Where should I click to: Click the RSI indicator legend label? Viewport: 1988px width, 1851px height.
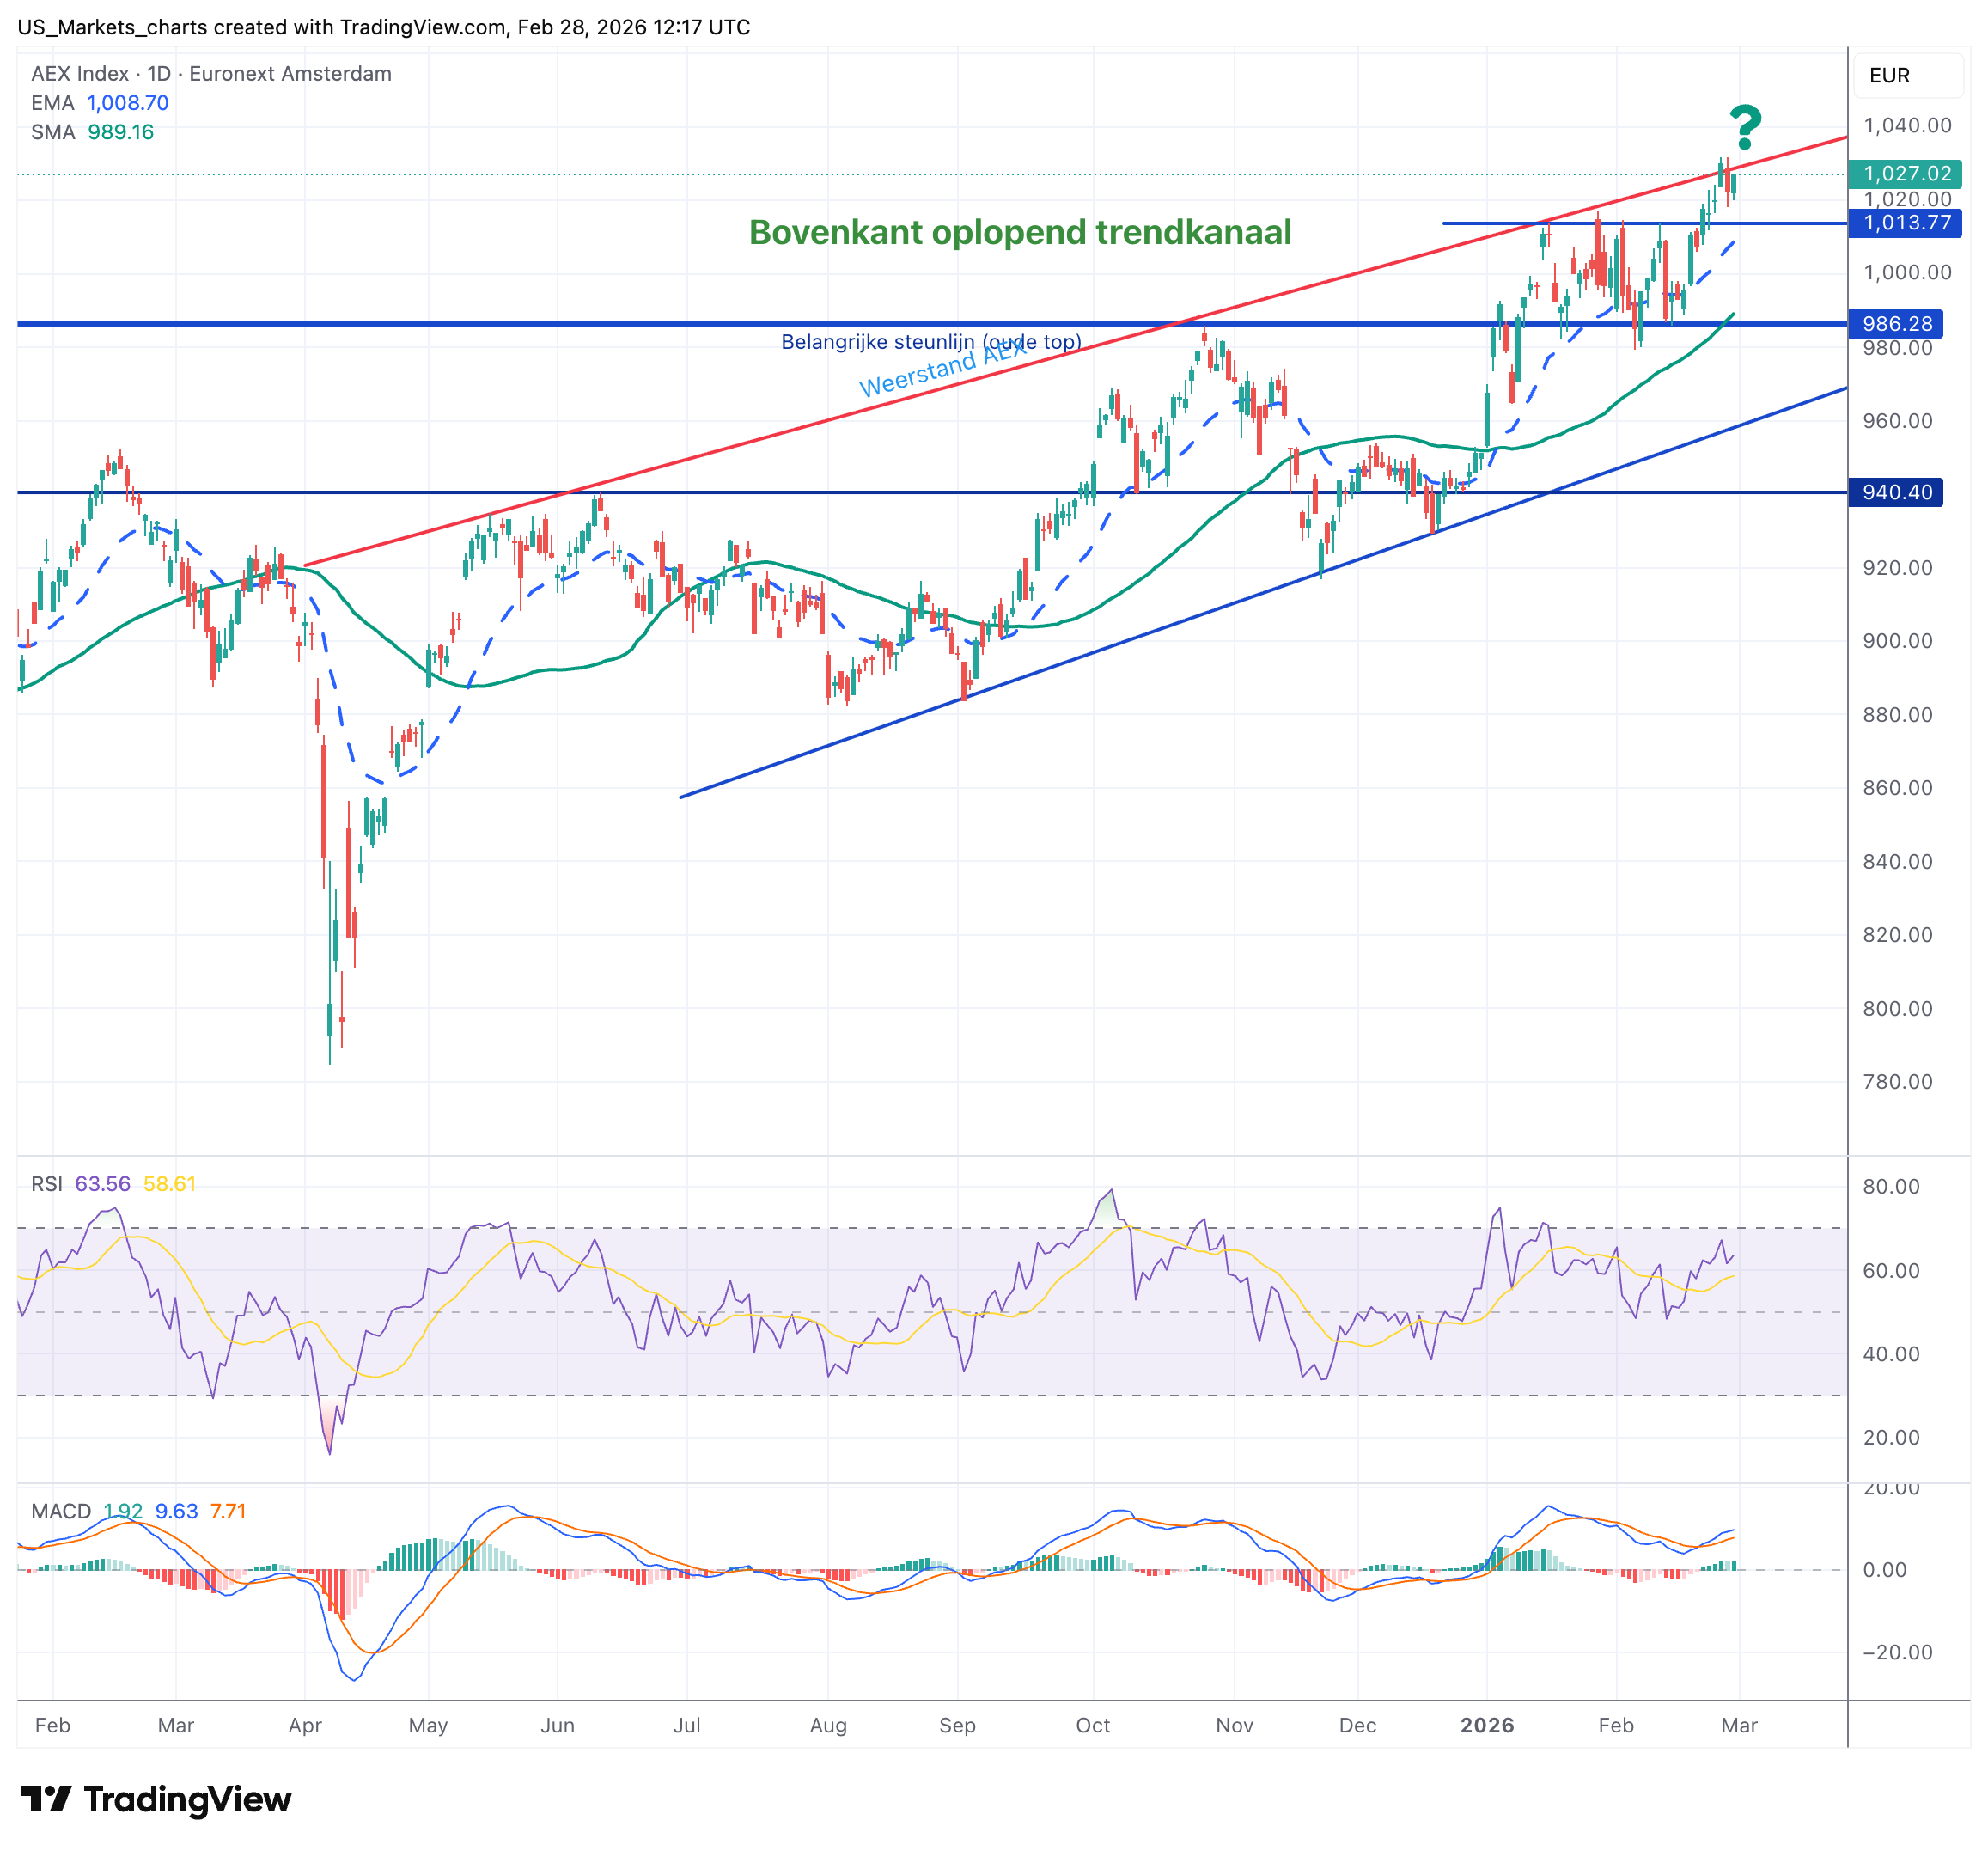click(46, 1184)
